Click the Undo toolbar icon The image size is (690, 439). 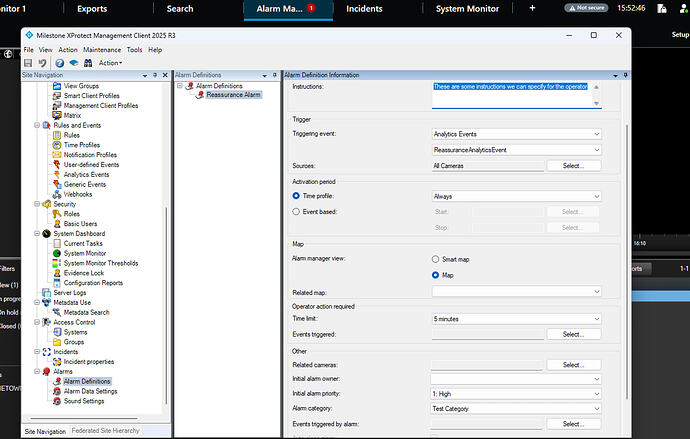pos(42,63)
